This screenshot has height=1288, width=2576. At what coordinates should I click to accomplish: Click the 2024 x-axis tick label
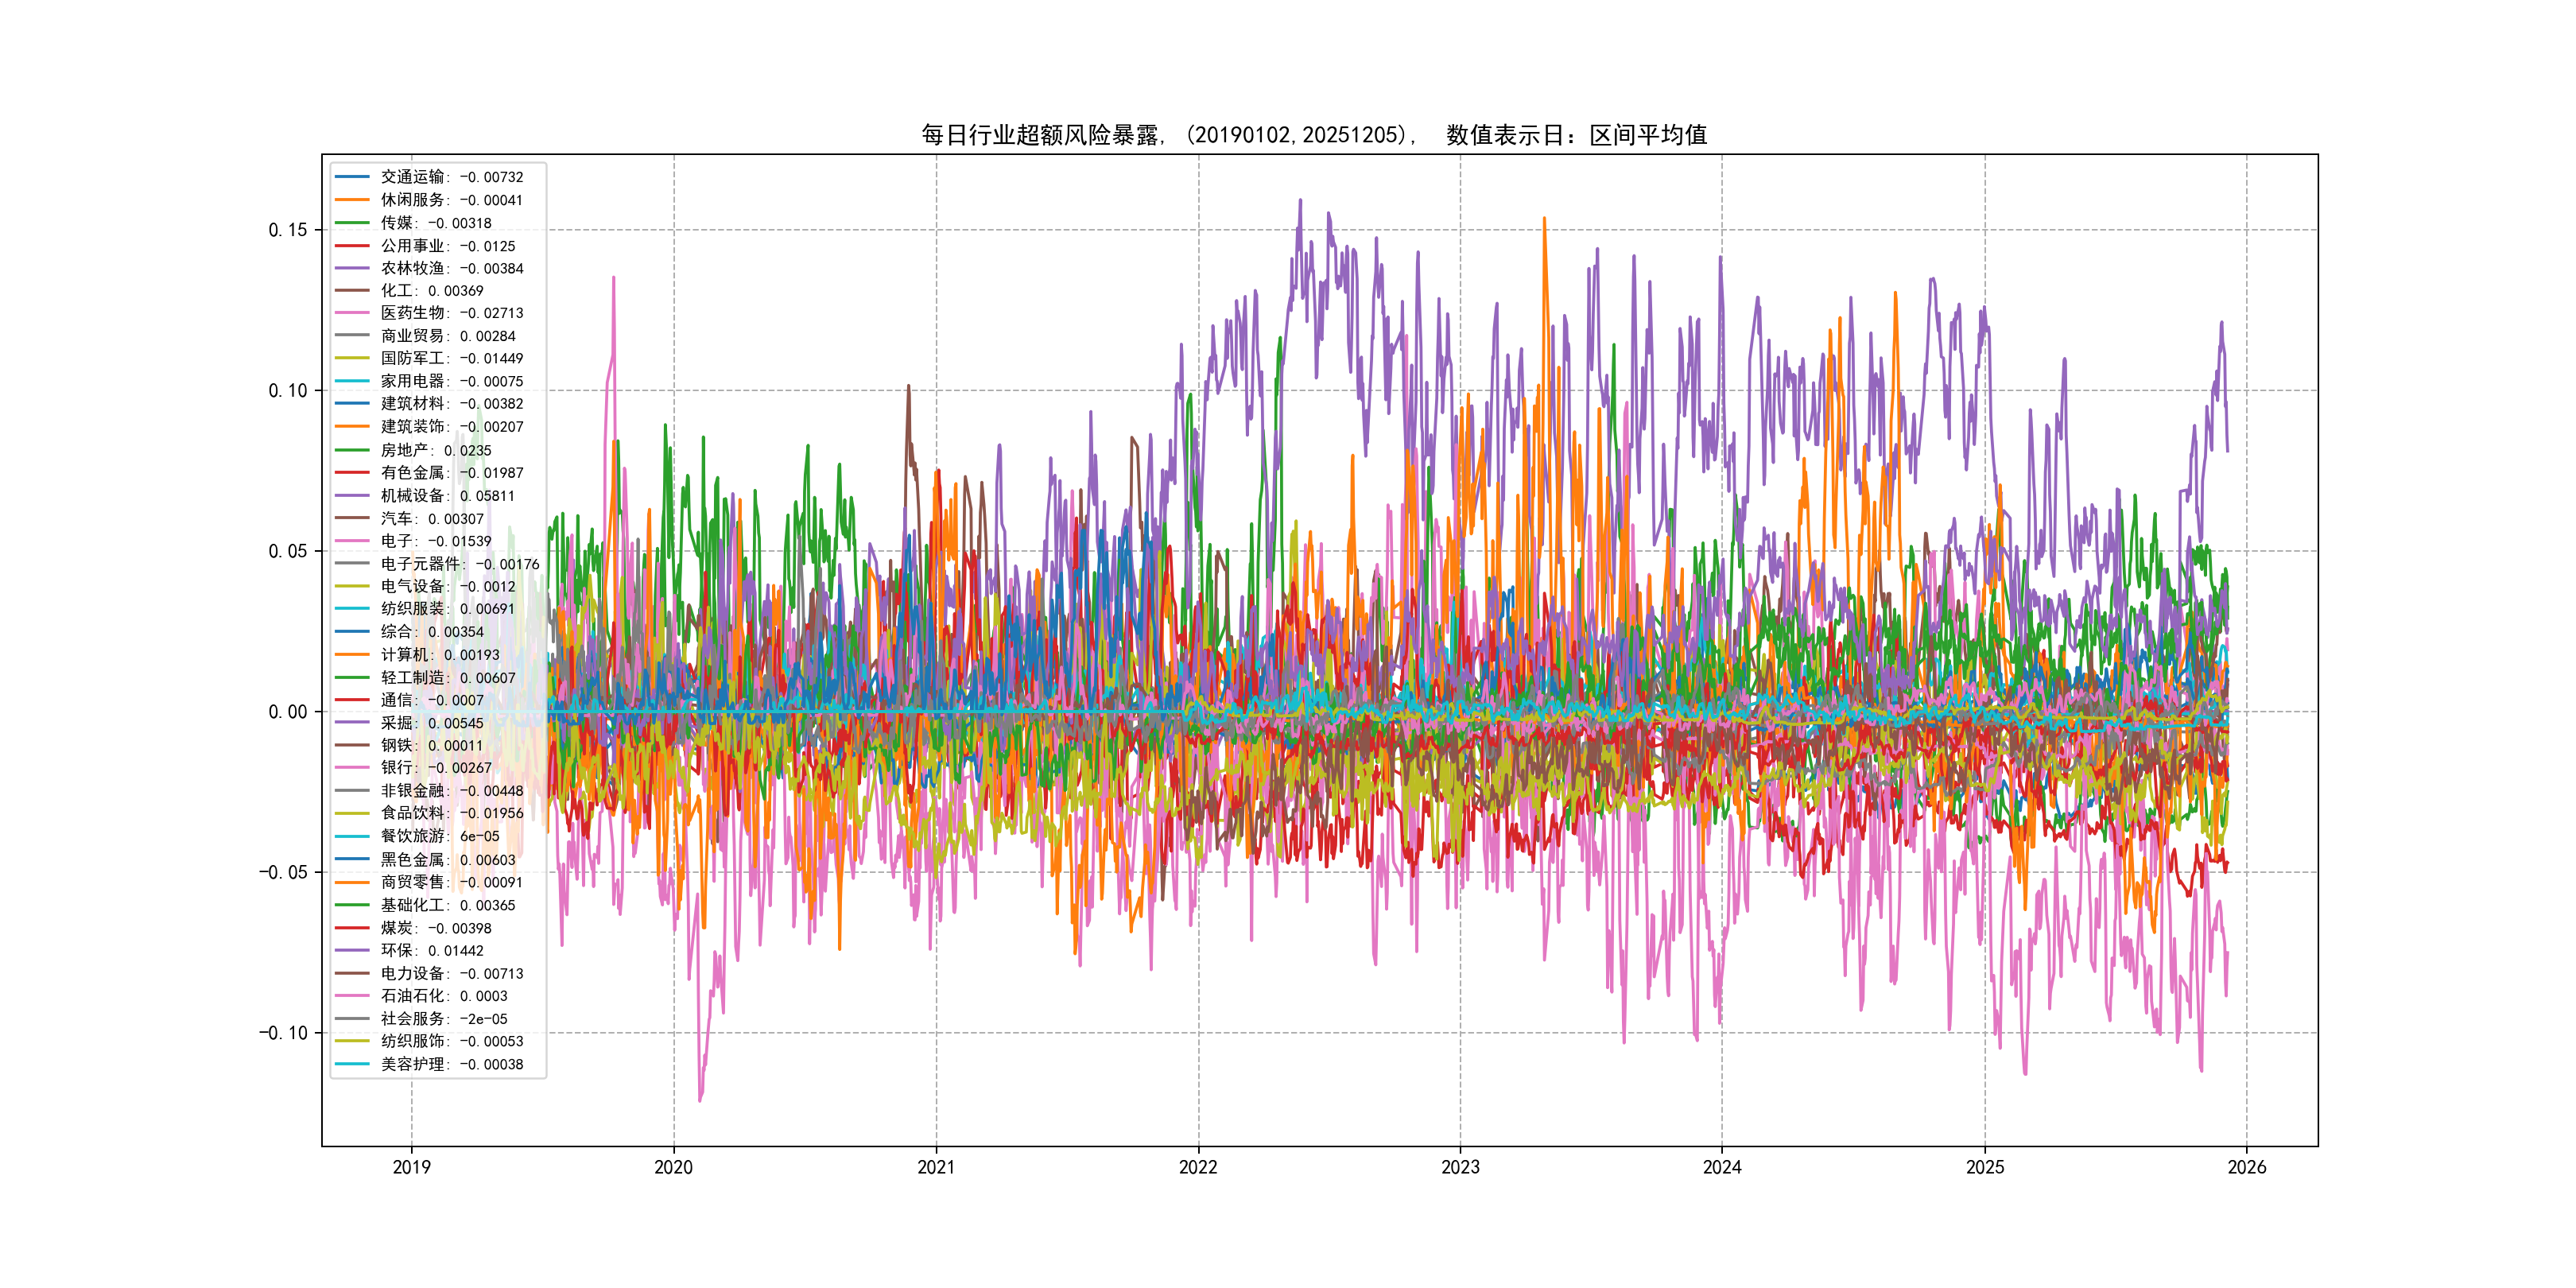(x=1722, y=1167)
